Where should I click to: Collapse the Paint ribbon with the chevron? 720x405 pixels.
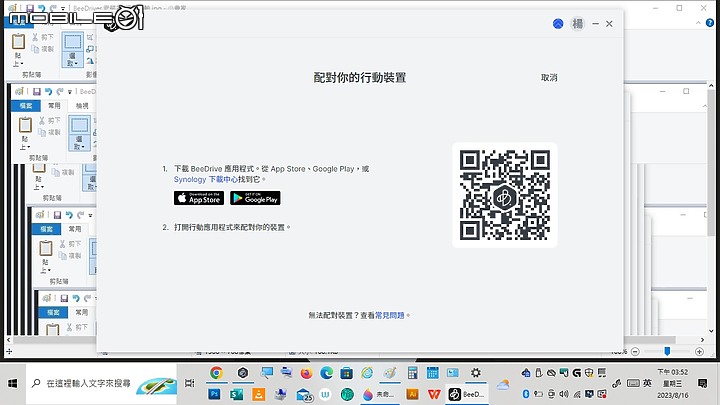tap(698, 23)
